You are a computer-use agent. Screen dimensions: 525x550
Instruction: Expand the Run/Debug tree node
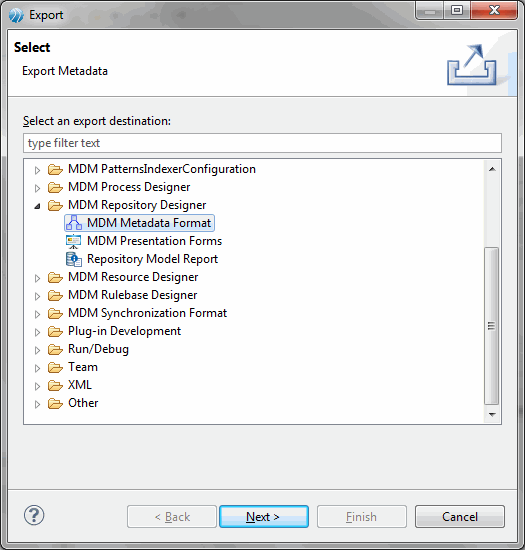(37, 350)
